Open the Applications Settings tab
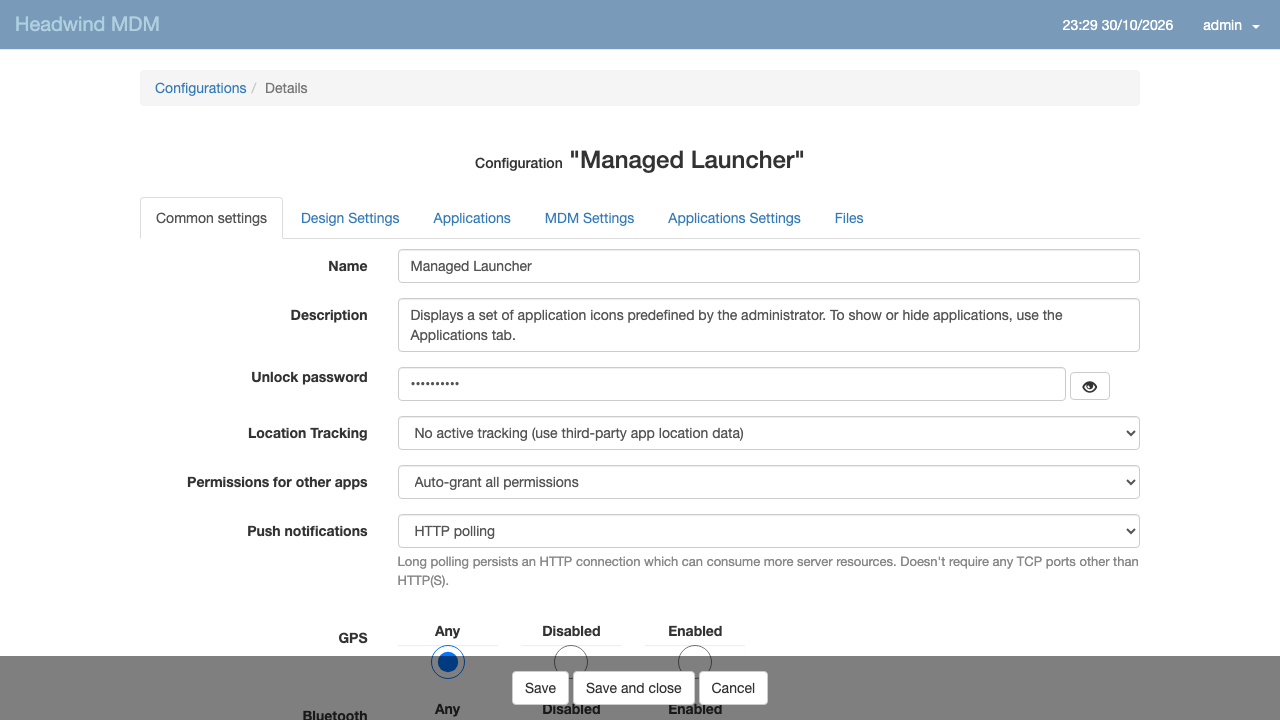The image size is (1280, 720). 734,218
